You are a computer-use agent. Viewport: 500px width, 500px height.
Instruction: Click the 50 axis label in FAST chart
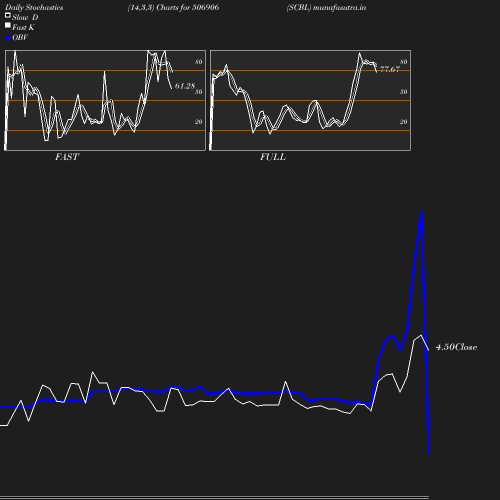[x=199, y=92]
